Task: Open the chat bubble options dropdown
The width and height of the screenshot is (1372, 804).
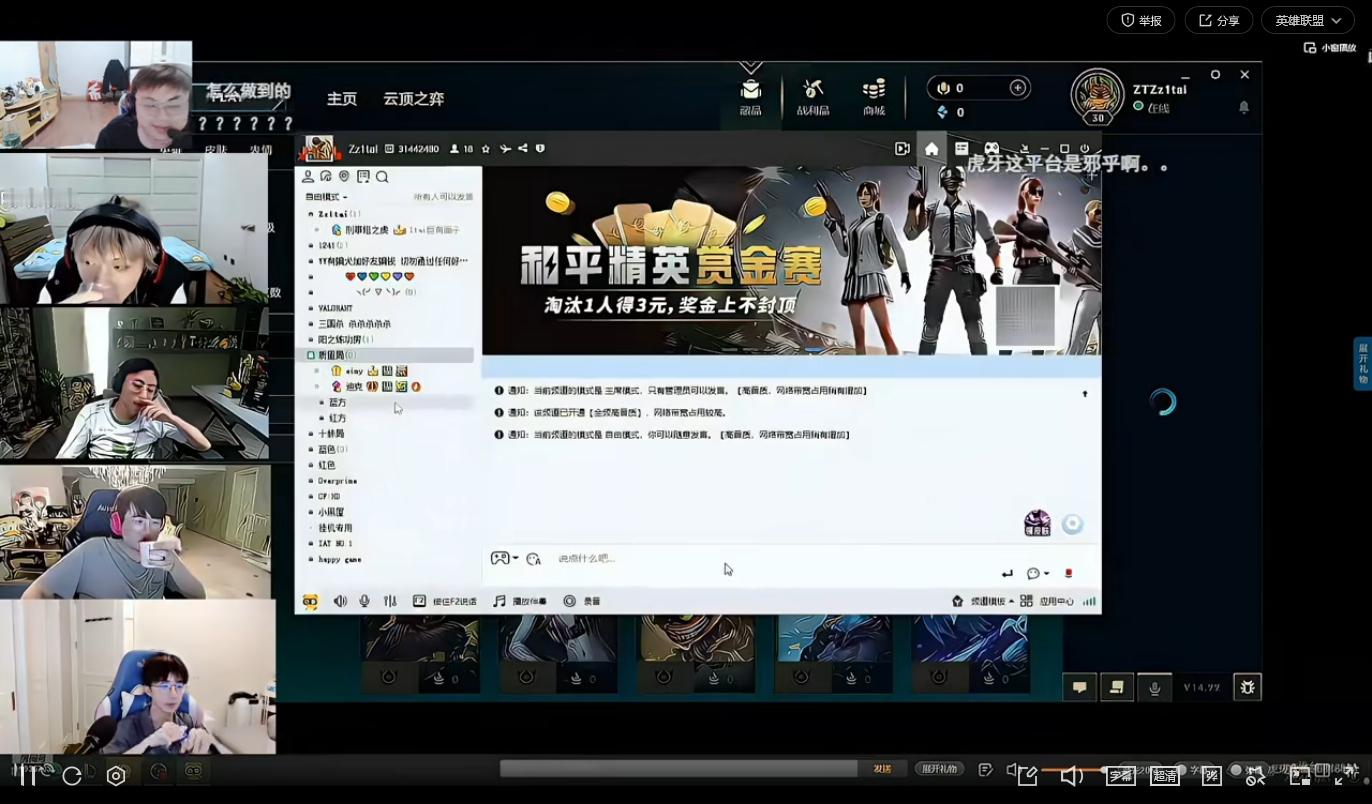Action: (x=1038, y=574)
